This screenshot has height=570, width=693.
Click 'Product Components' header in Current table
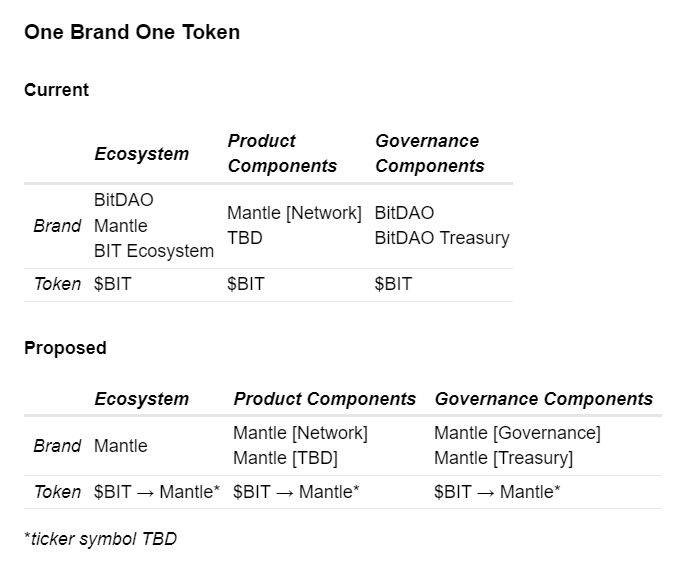click(282, 153)
